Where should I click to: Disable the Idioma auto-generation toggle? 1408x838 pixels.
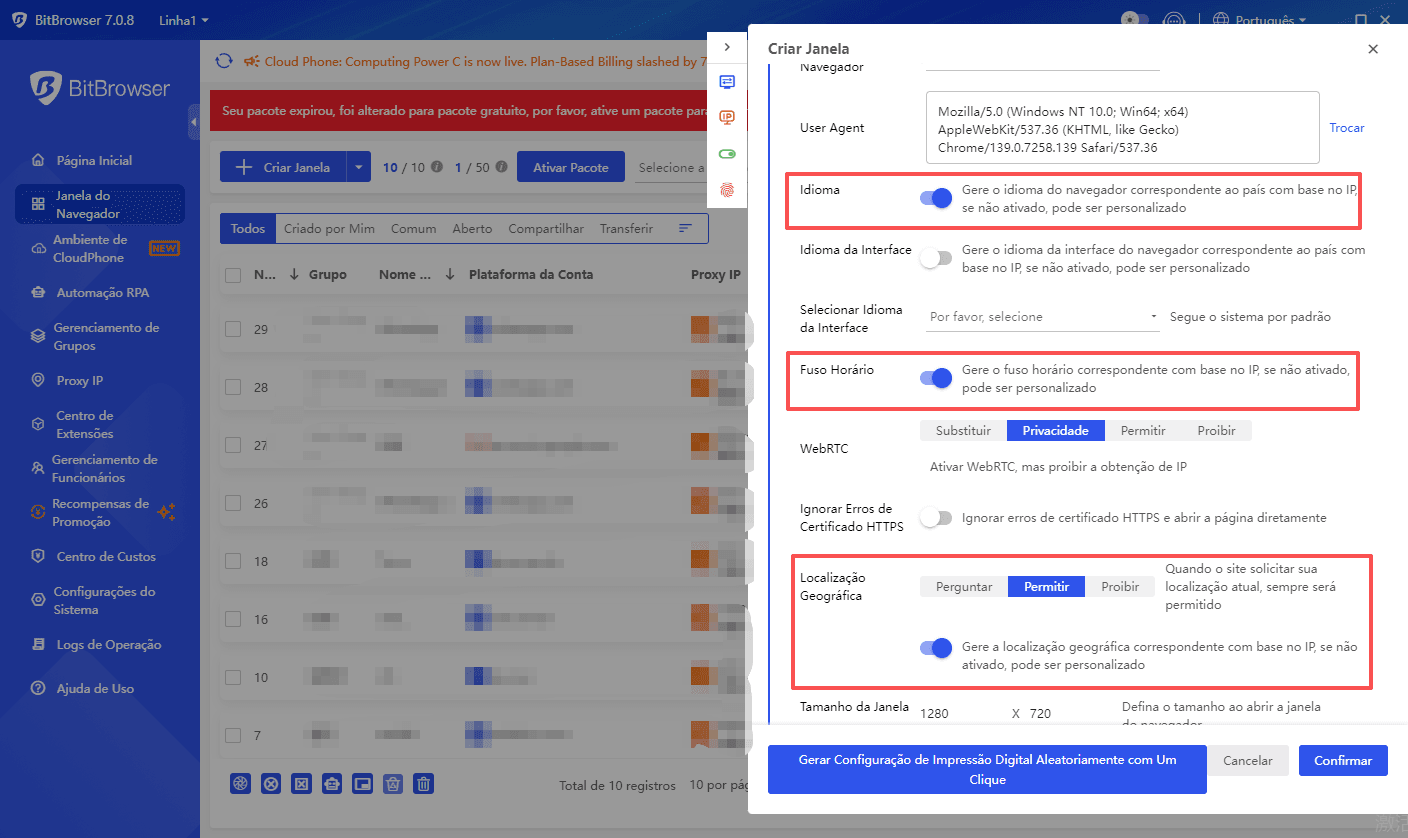pos(935,198)
